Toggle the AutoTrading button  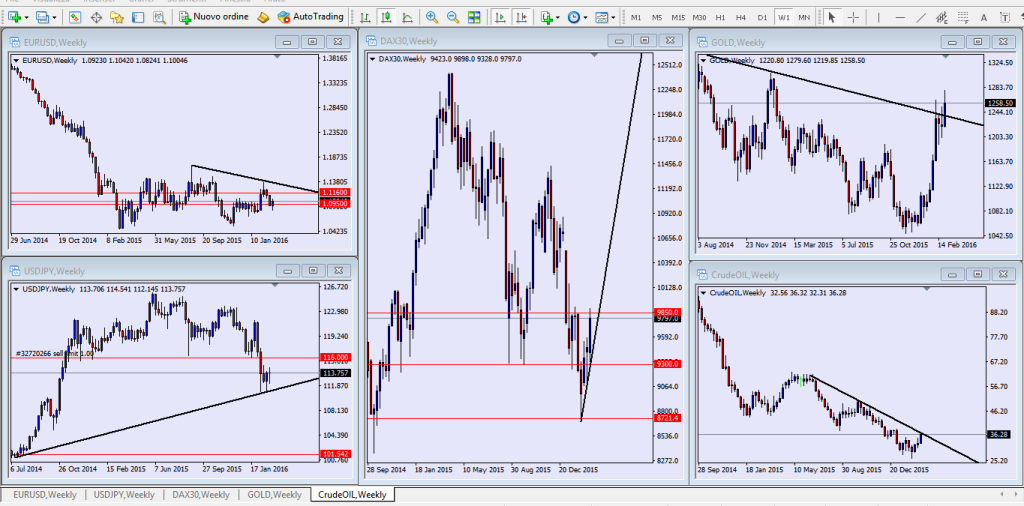306,17
